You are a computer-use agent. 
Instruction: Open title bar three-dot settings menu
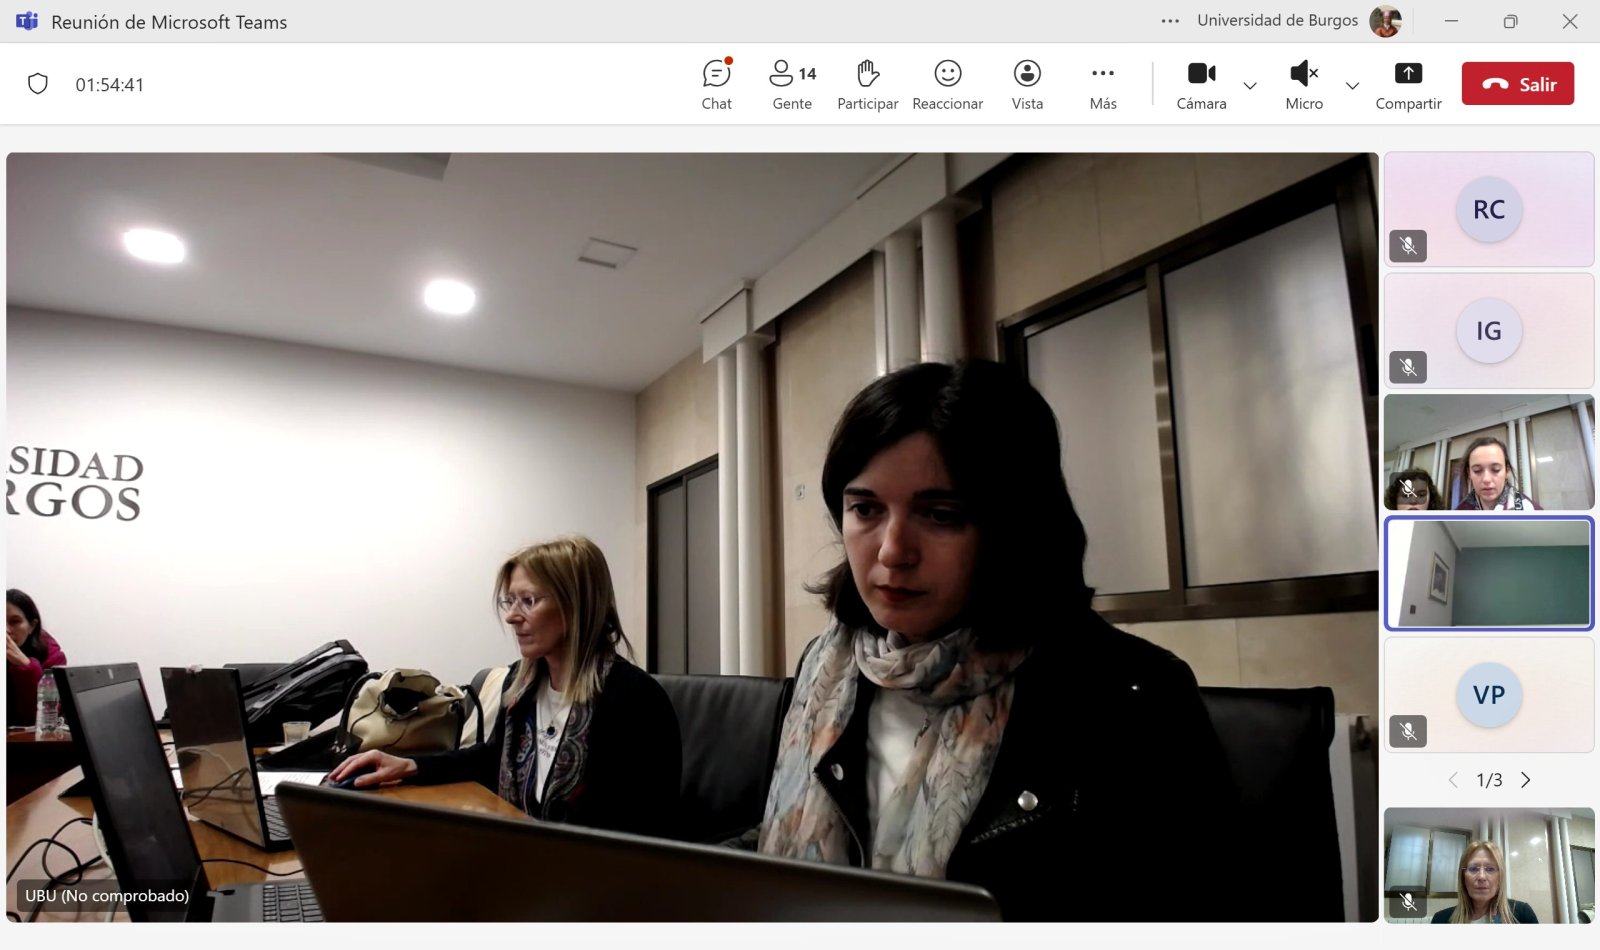click(1170, 21)
